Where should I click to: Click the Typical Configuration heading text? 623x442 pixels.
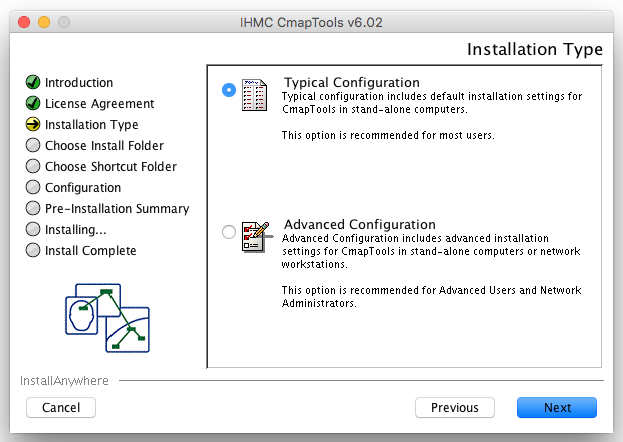(x=351, y=82)
